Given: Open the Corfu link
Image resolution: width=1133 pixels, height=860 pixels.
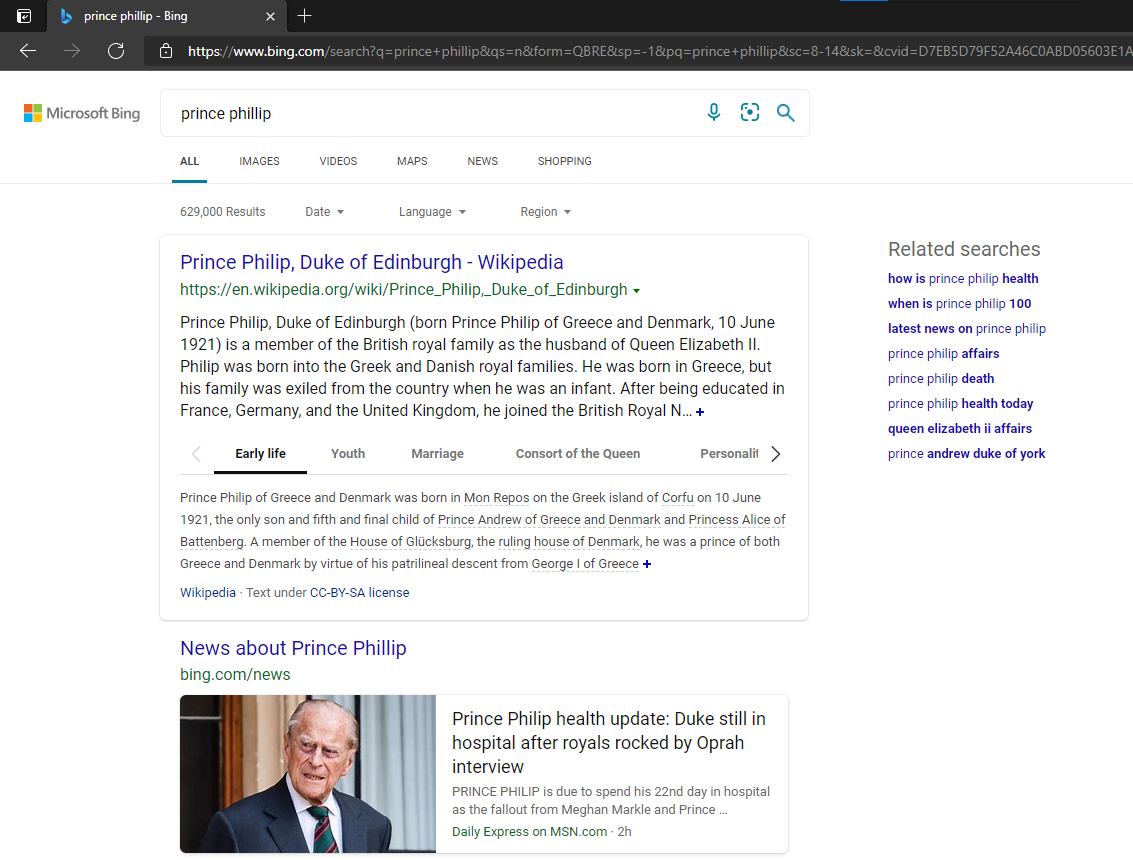Looking at the screenshot, I should point(678,498).
